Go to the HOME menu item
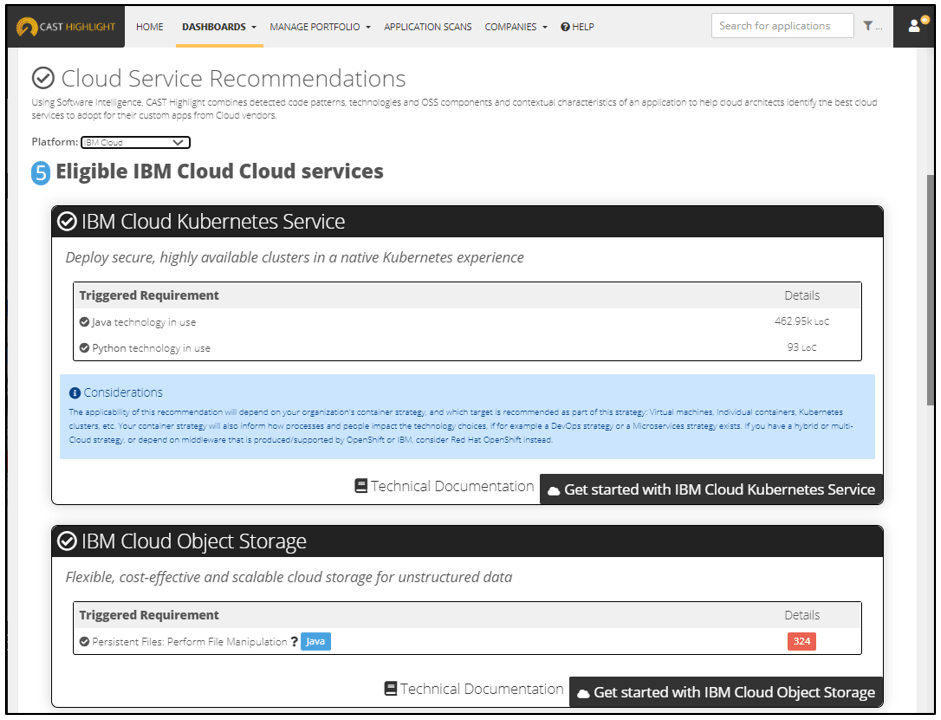Image resolution: width=941 pixels, height=720 pixels. (x=149, y=27)
